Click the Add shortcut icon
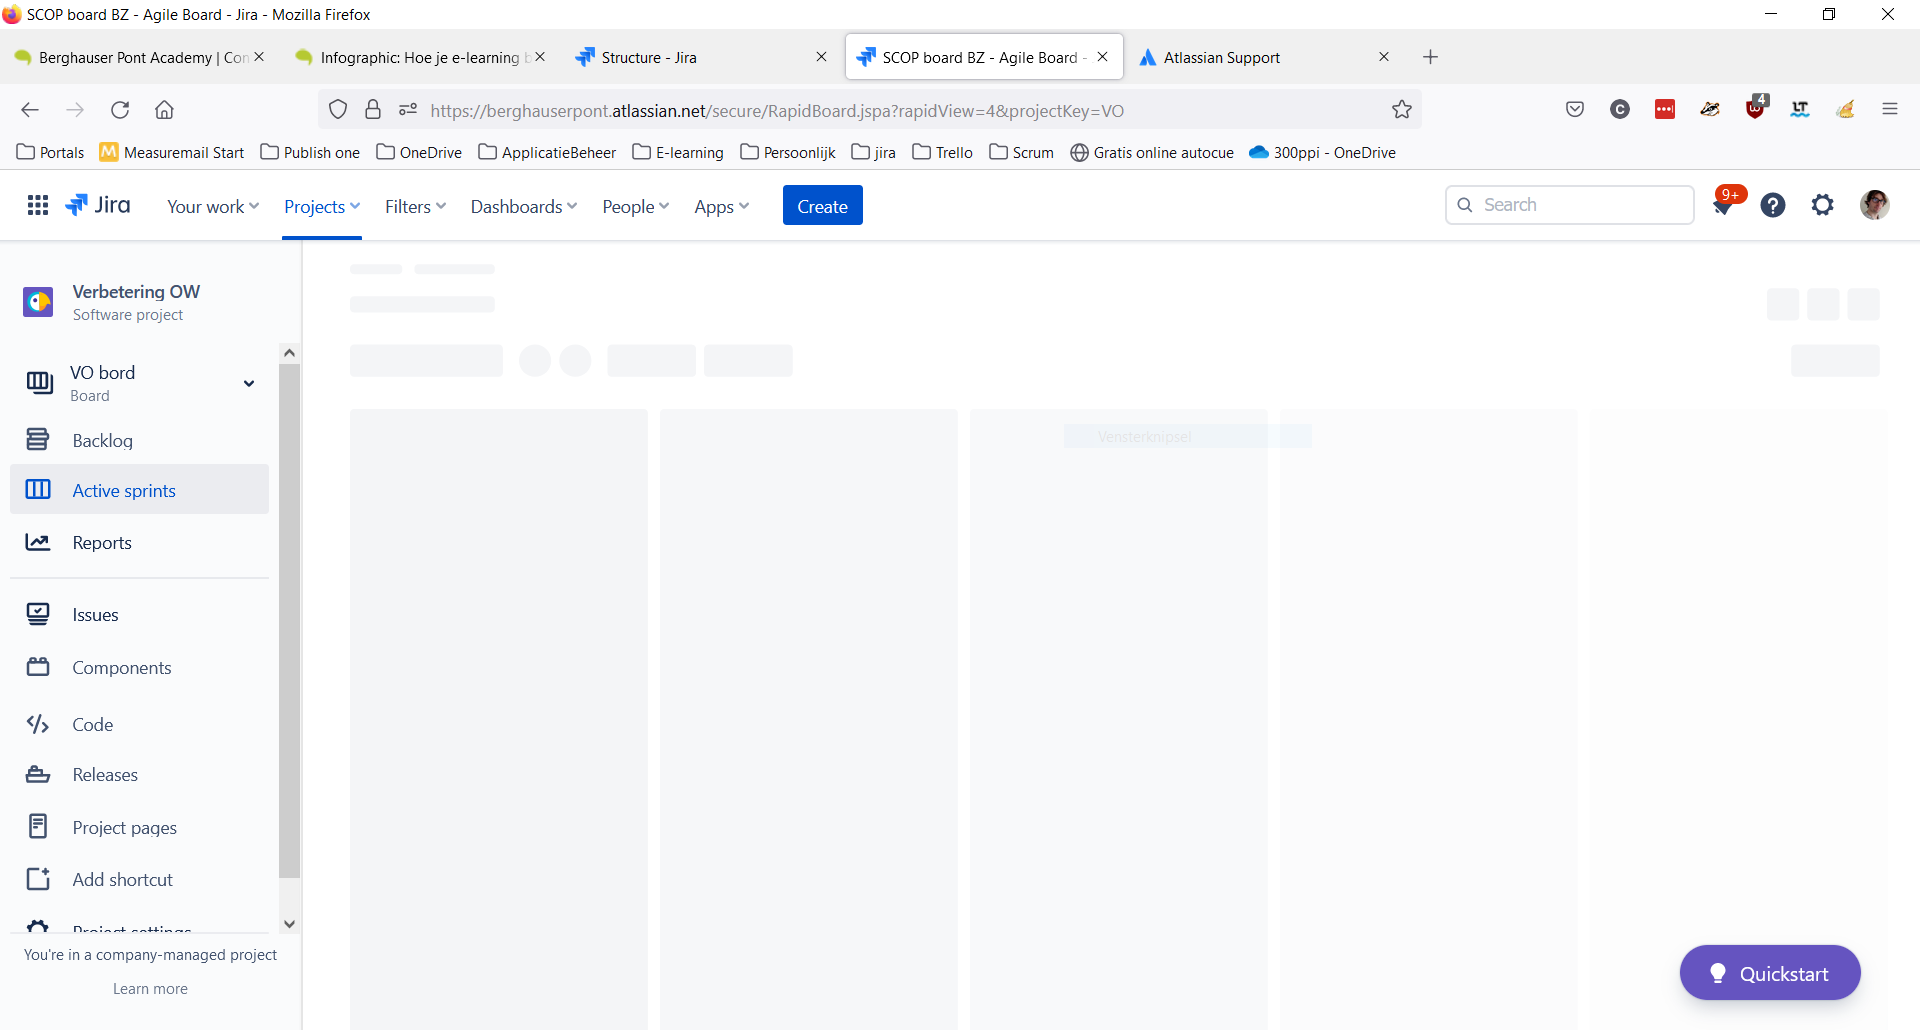 [38, 879]
